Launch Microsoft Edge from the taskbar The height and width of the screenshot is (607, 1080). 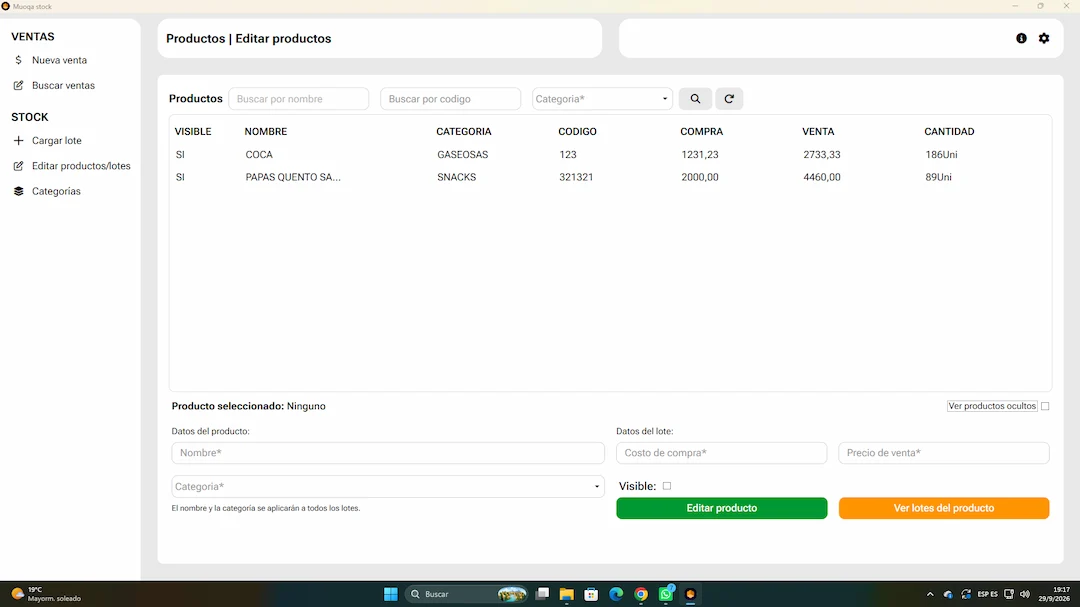(x=616, y=594)
